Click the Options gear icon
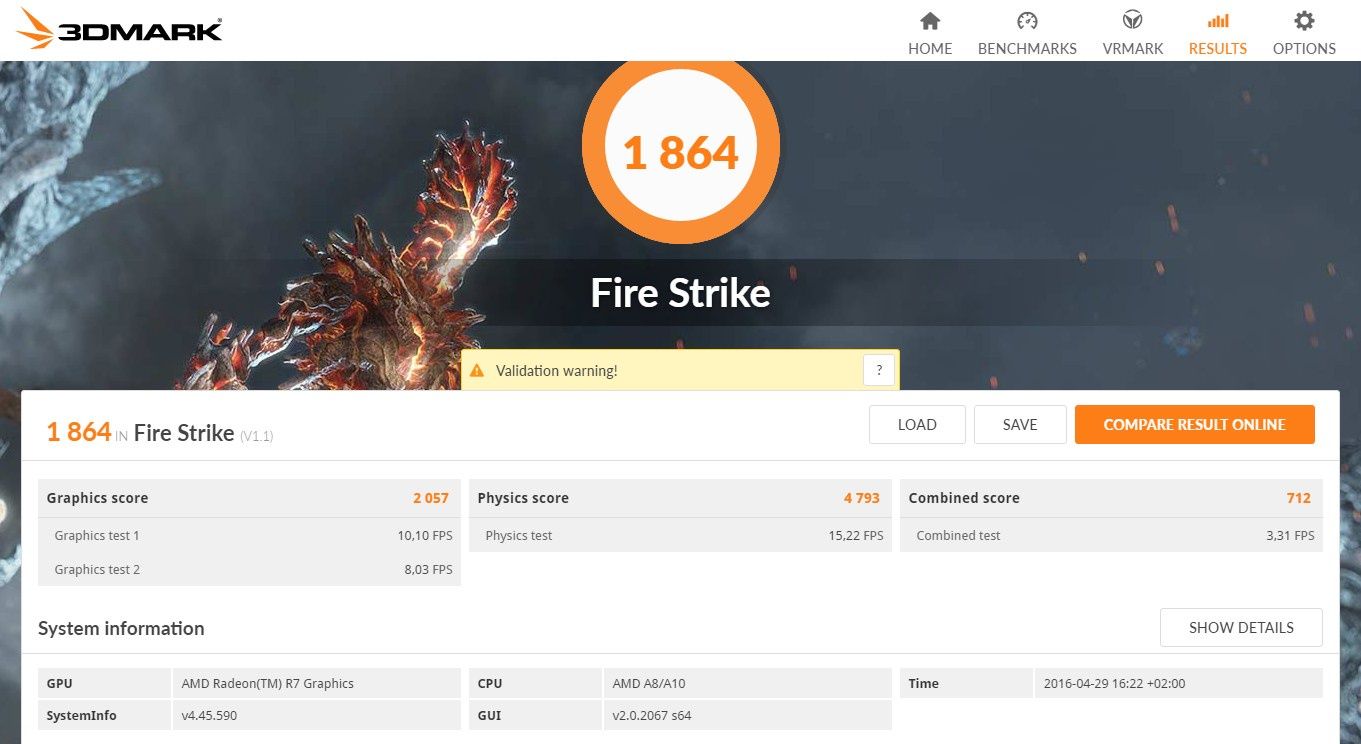1361x744 pixels. [x=1304, y=21]
